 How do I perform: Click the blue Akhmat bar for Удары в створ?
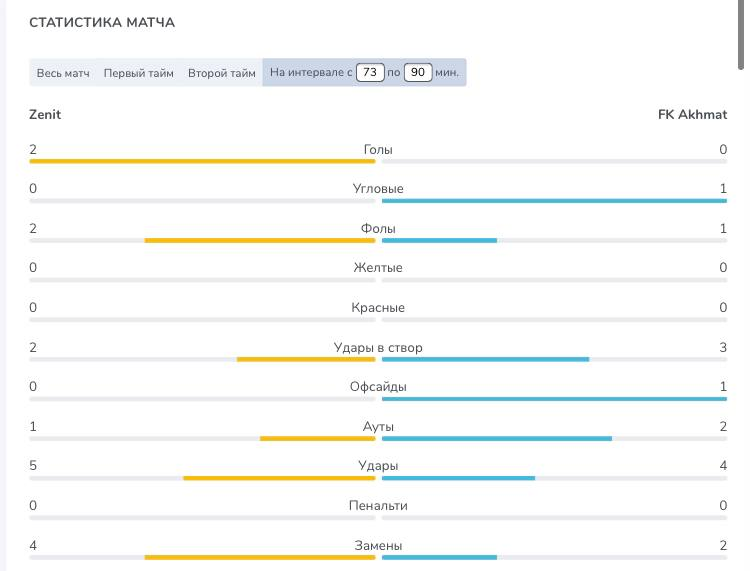485,358
